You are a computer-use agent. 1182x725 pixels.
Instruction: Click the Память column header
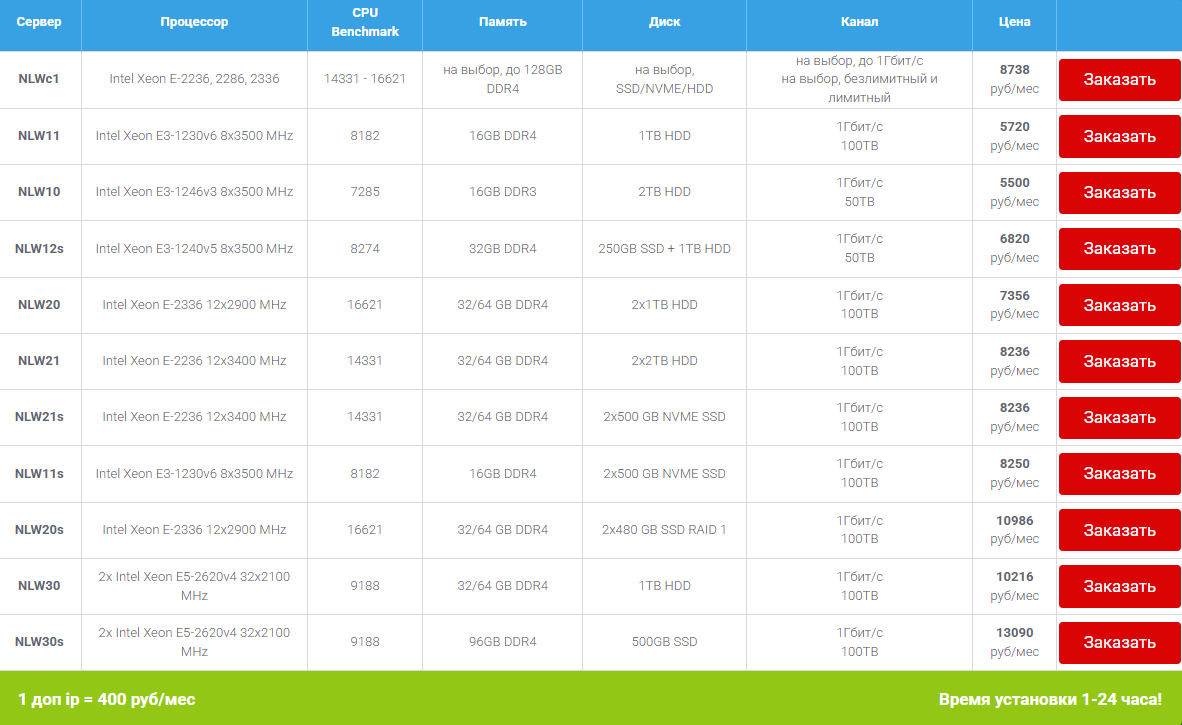click(502, 22)
